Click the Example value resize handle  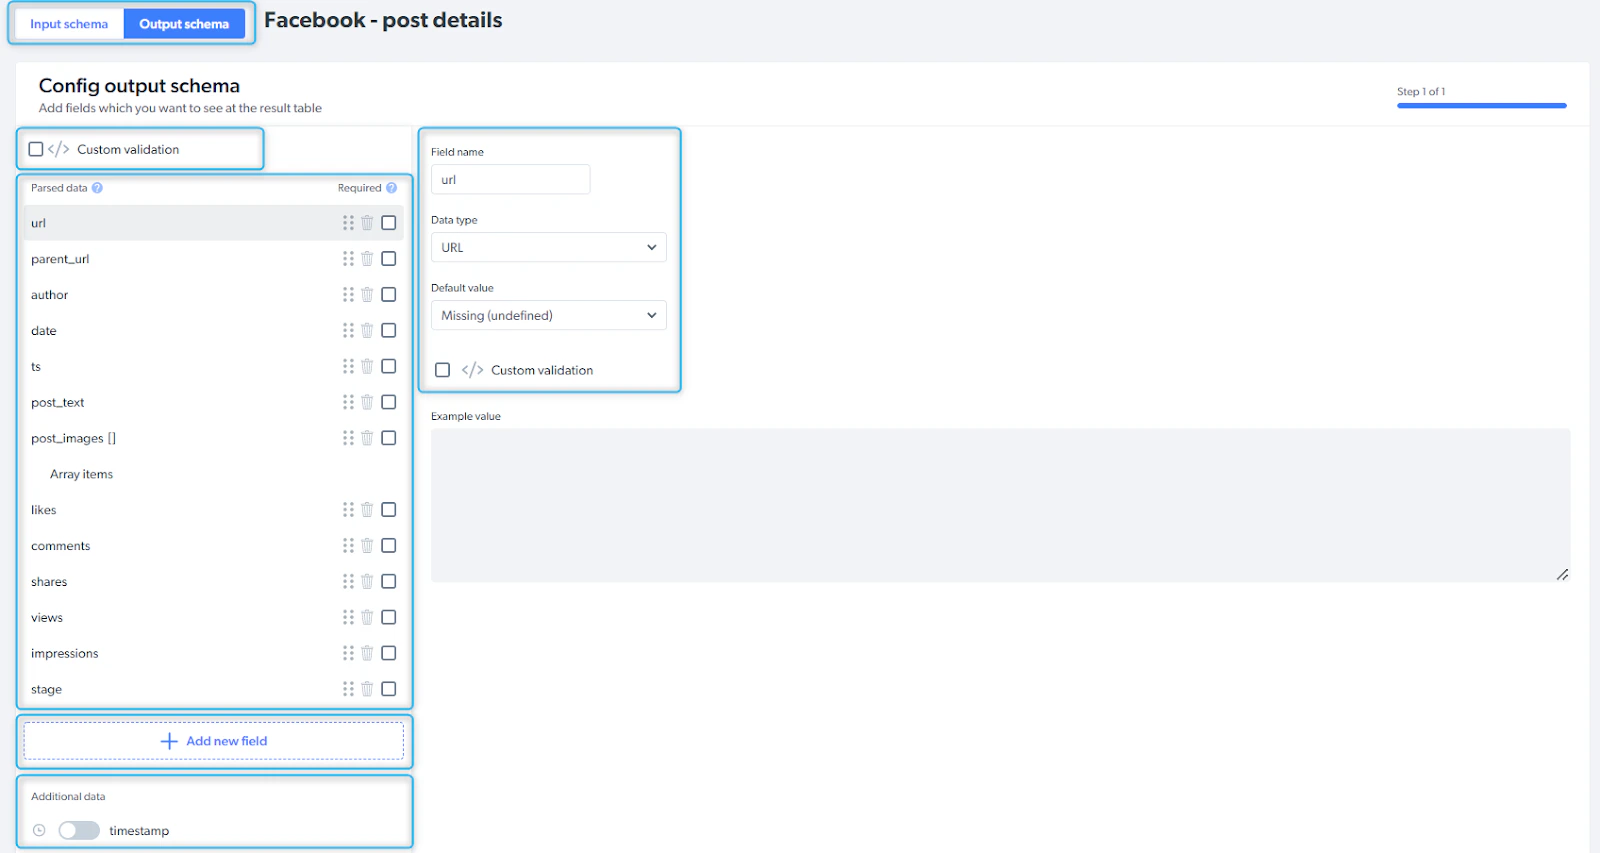click(x=1562, y=574)
